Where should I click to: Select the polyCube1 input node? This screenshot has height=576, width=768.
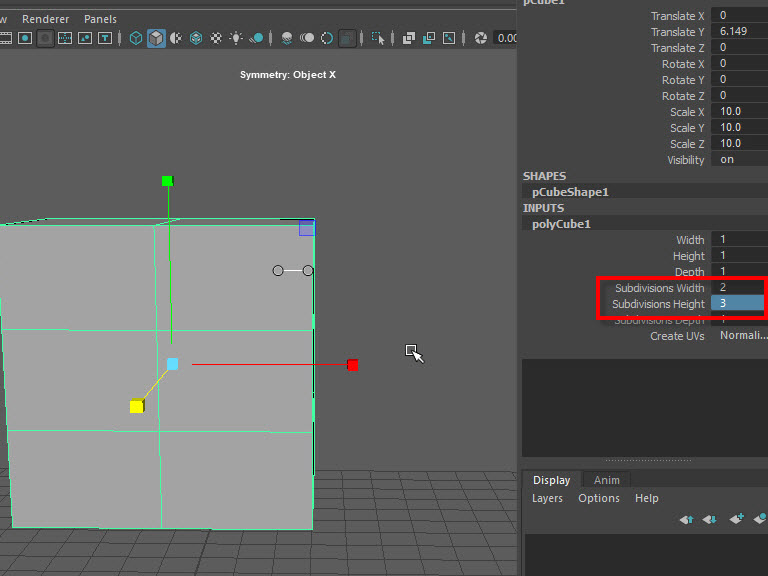561,224
